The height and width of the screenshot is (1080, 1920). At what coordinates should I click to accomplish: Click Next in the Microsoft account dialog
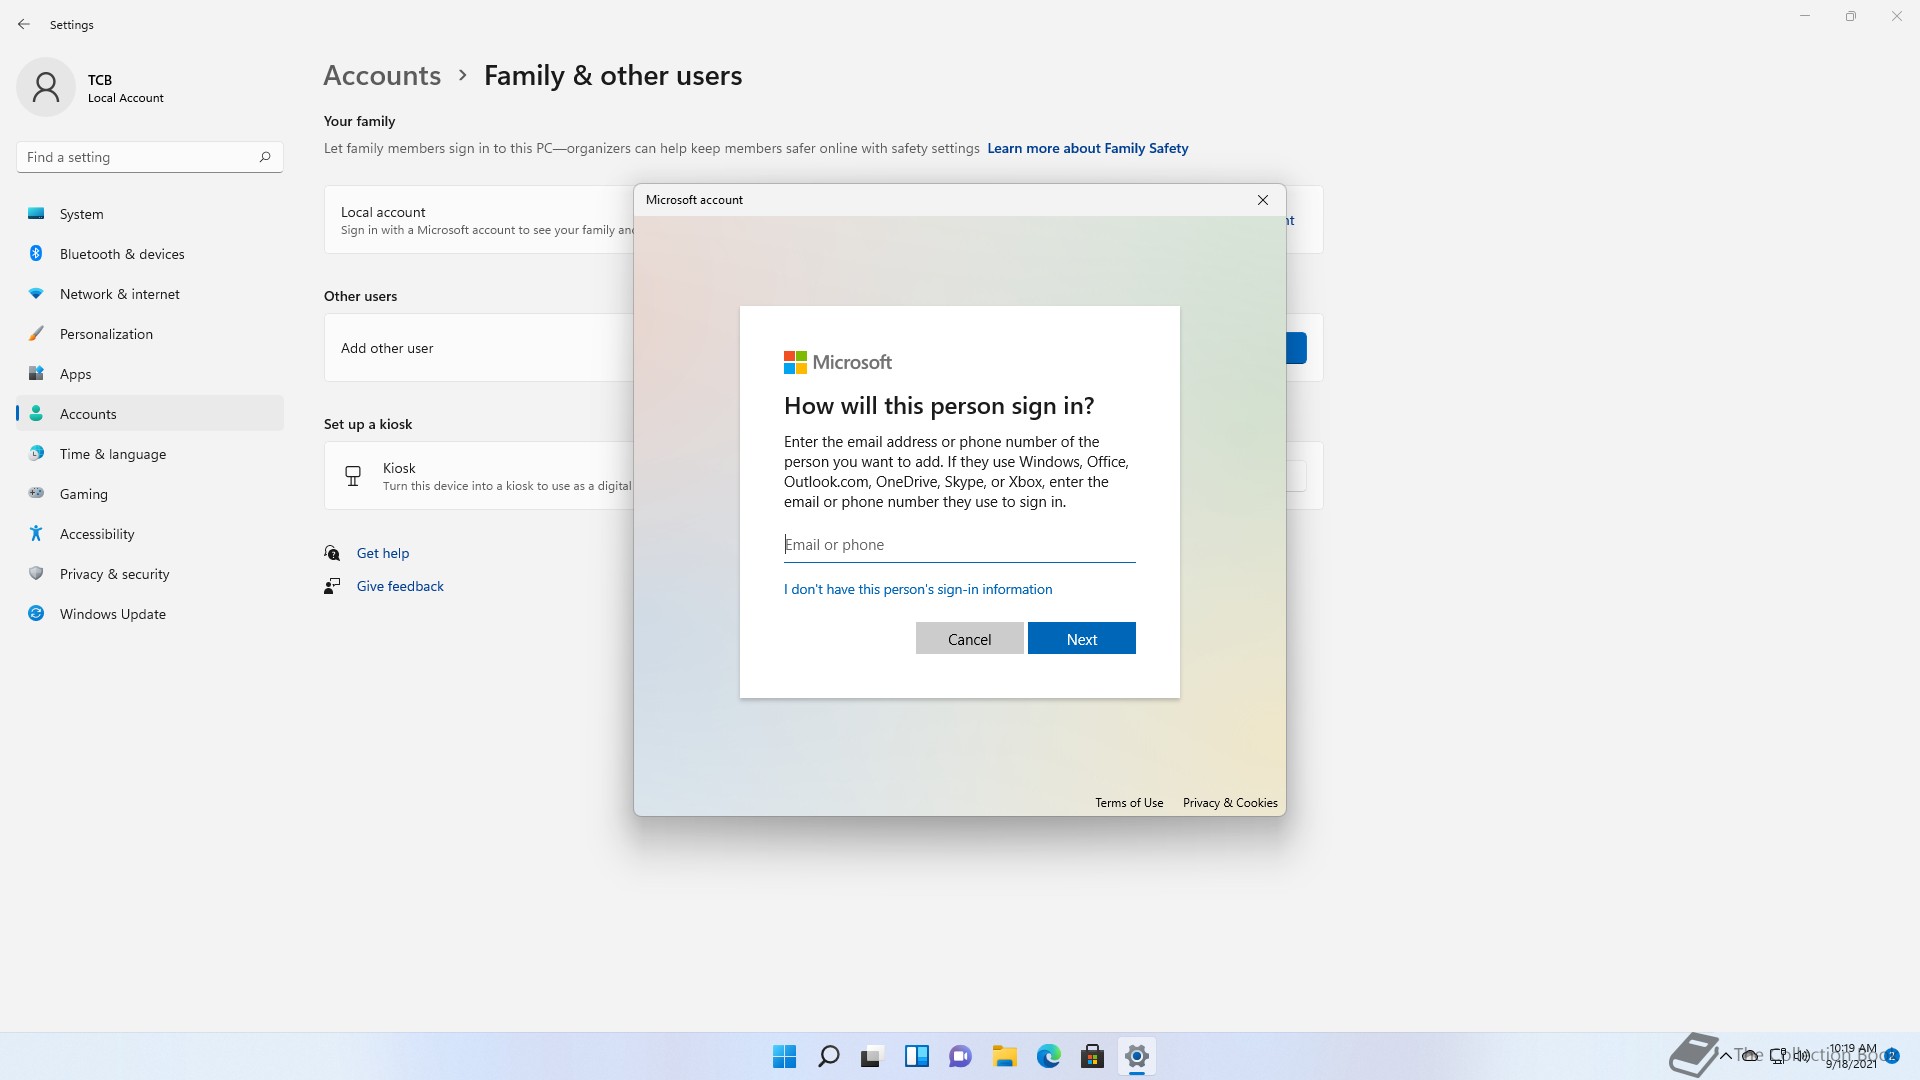(1081, 639)
